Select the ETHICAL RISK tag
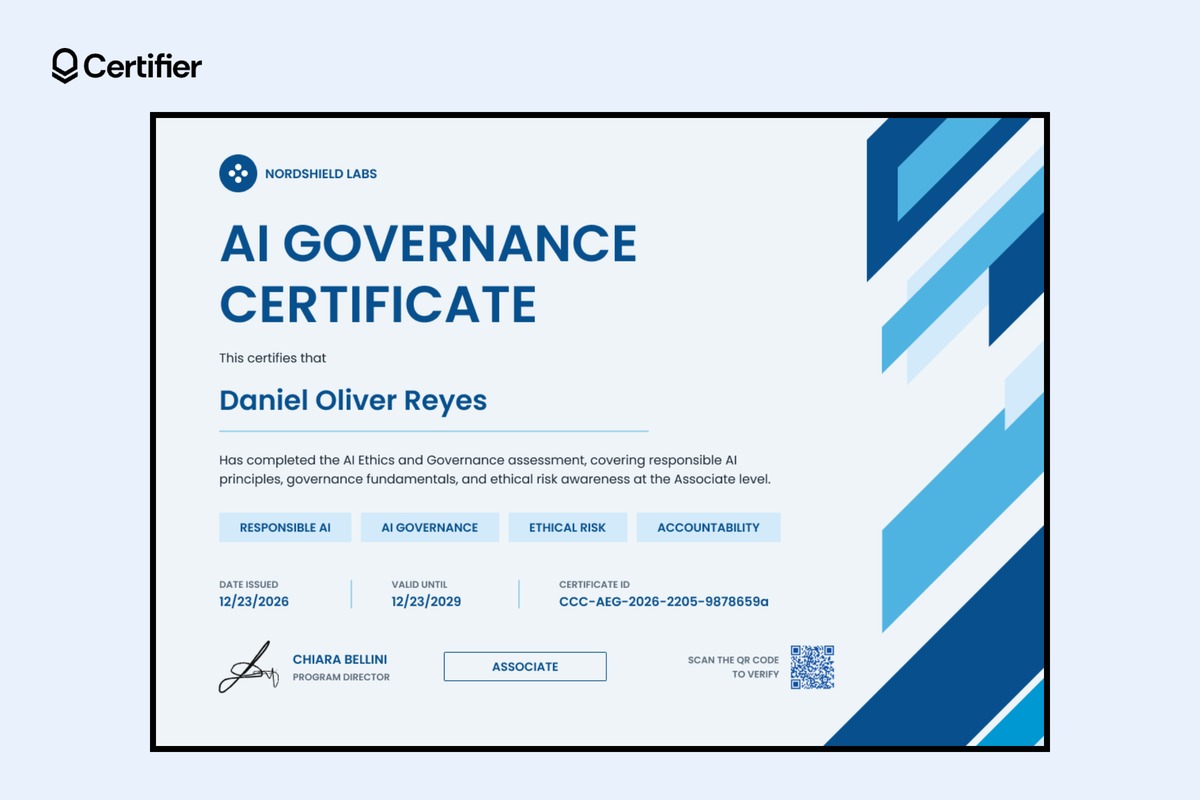Viewport: 1200px width, 800px height. 568,528
